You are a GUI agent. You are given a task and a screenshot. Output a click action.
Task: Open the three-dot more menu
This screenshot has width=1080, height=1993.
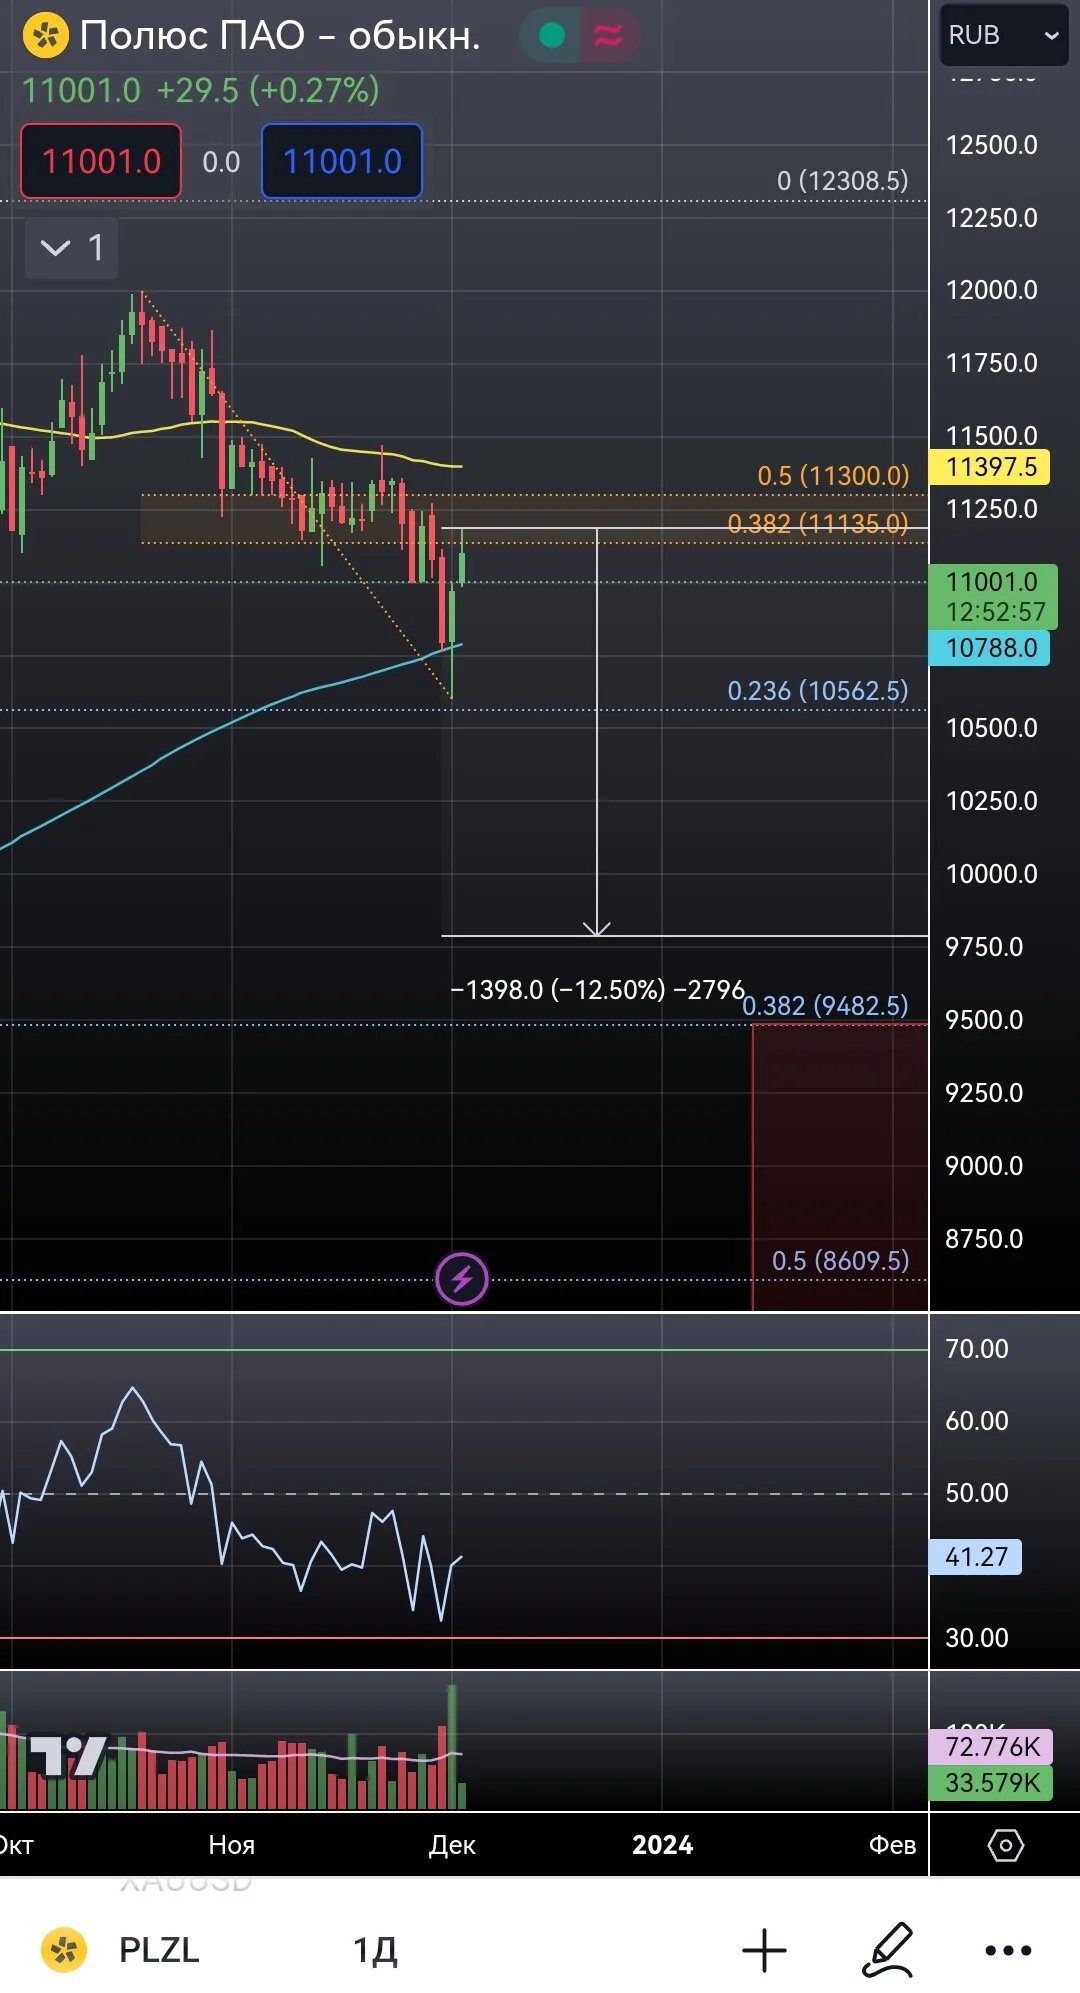pos(1008,1949)
